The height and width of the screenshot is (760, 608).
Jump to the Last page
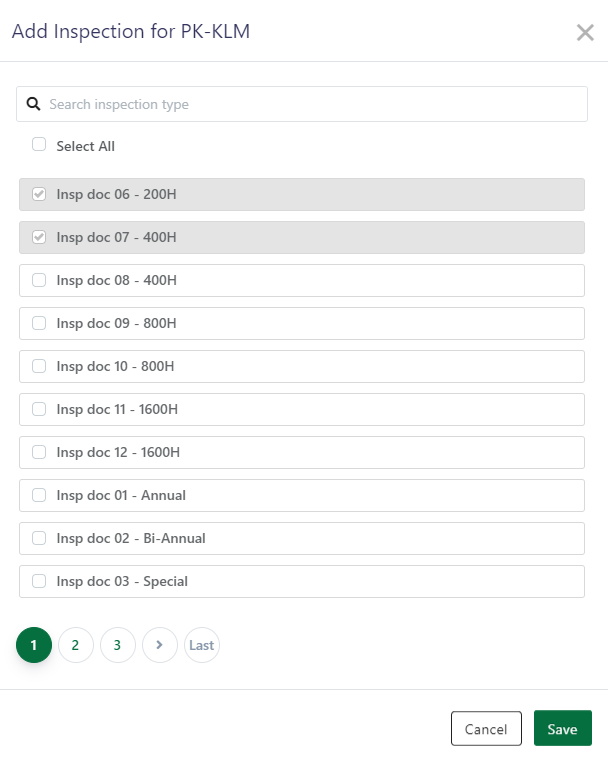(201, 645)
